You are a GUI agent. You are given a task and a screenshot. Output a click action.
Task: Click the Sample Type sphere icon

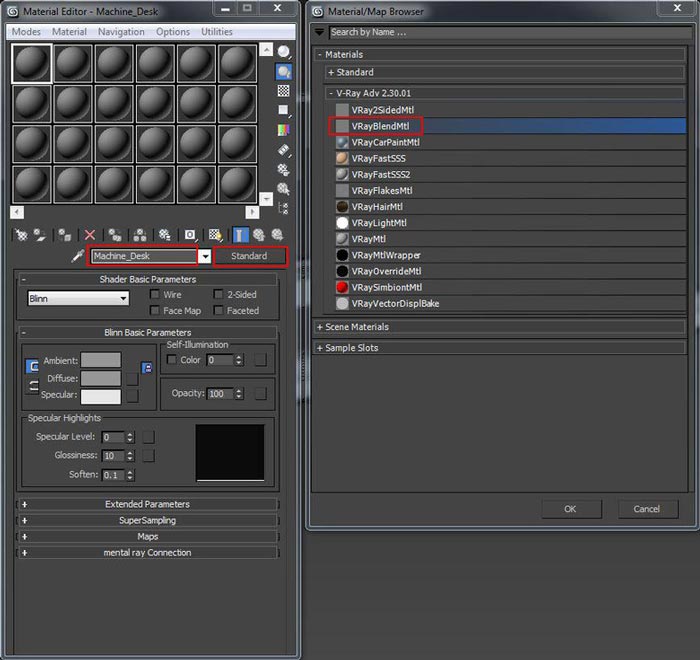click(x=283, y=52)
